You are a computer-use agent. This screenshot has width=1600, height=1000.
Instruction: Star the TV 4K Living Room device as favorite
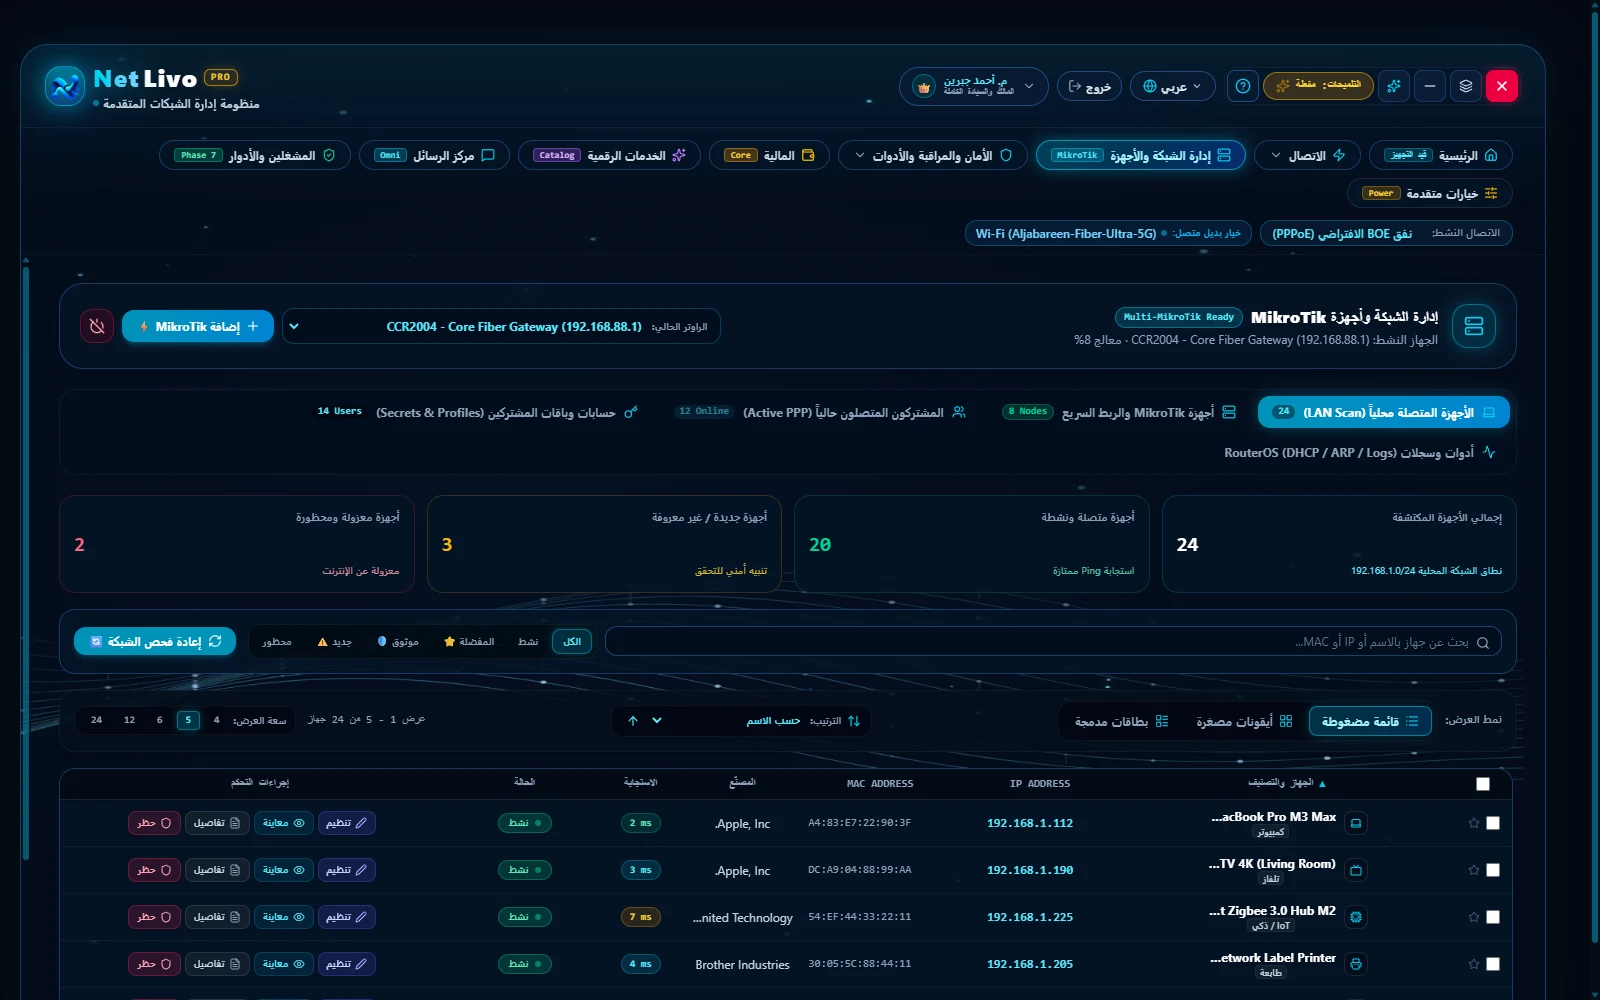[1473, 870]
